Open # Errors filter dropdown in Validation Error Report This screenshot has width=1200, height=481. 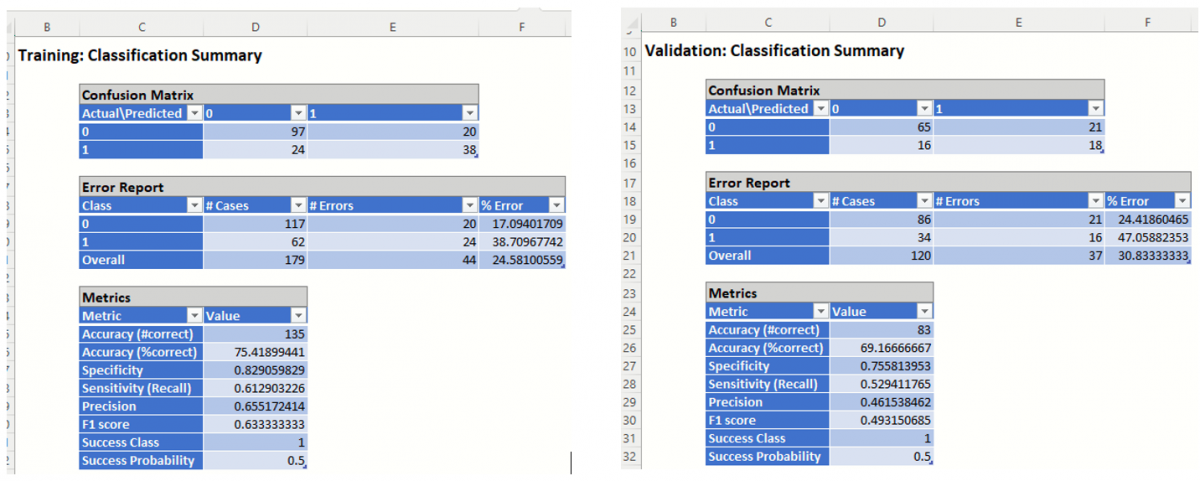click(x=1094, y=201)
